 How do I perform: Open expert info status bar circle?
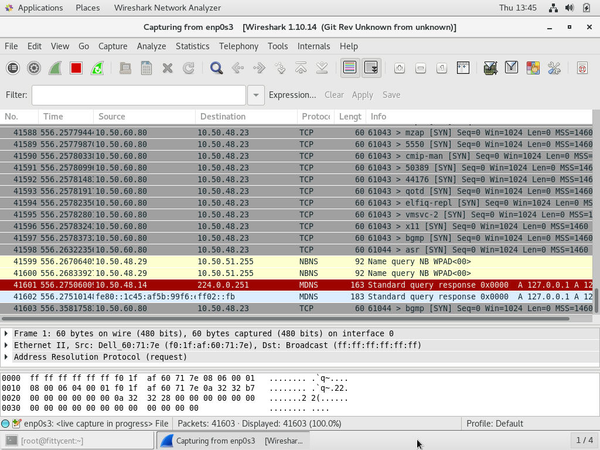pos(5,424)
